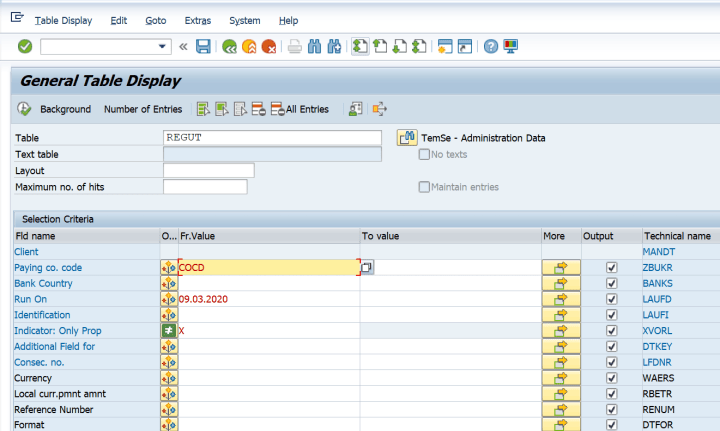Viewport: 720px width, 431px height.
Task: Click the Number of Entries button
Action: [x=143, y=109]
